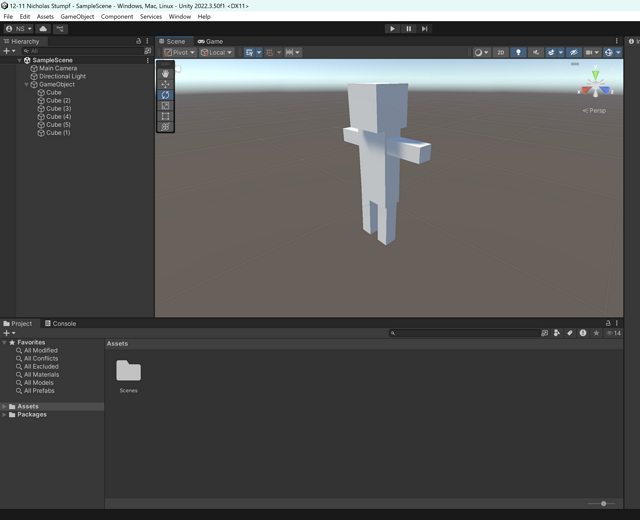Open the Local rotation dropdown
The width and height of the screenshot is (640, 520).
click(216, 52)
